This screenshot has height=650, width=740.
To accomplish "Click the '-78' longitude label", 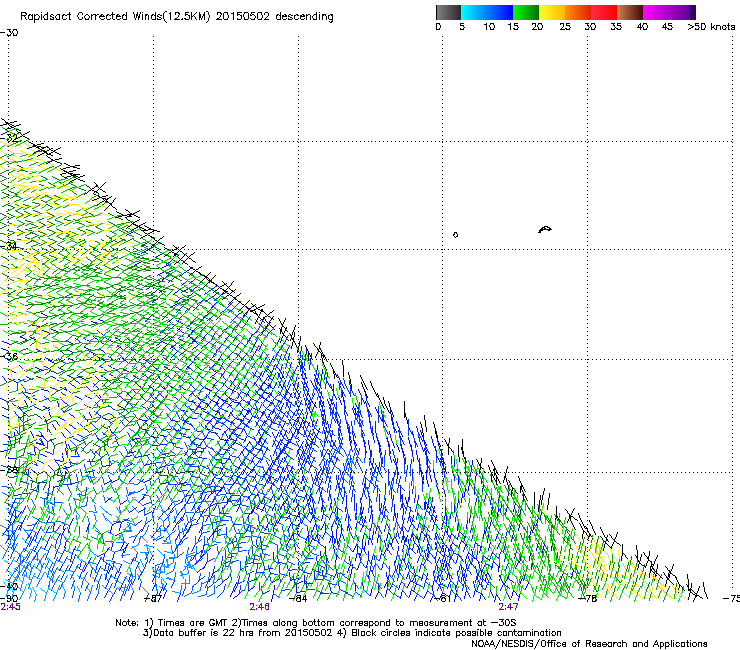I will [588, 599].
